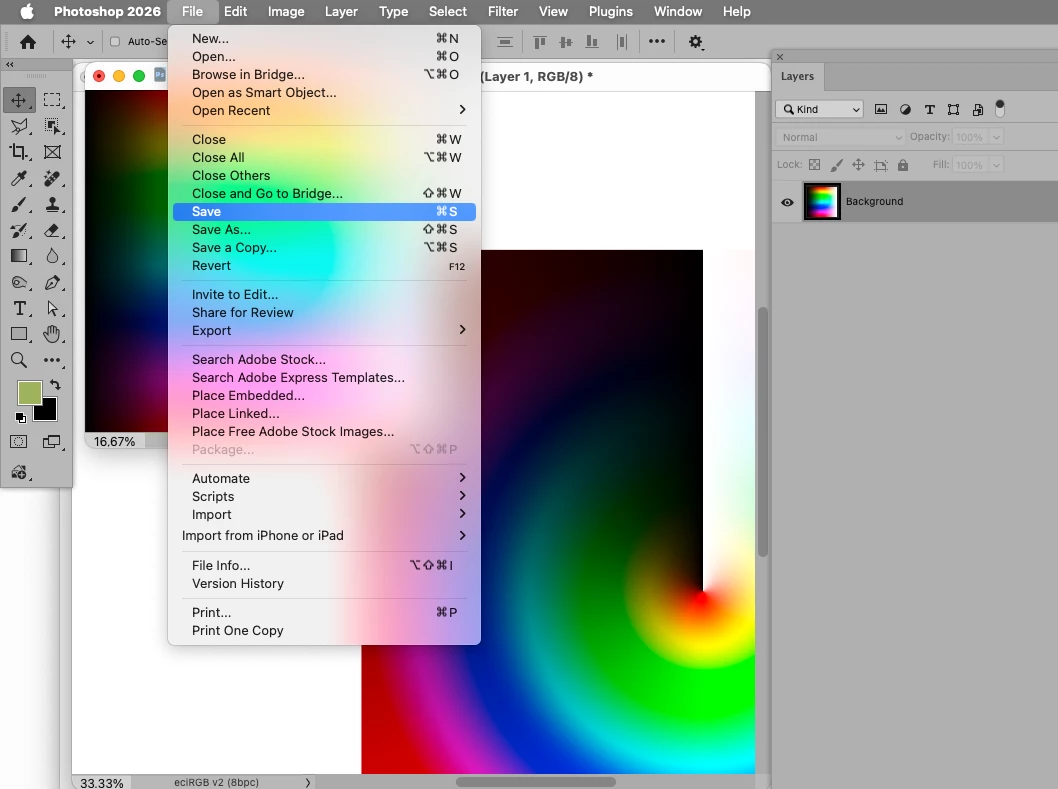Select the Frame tool
This screenshot has height=789, width=1058.
(x=52, y=152)
